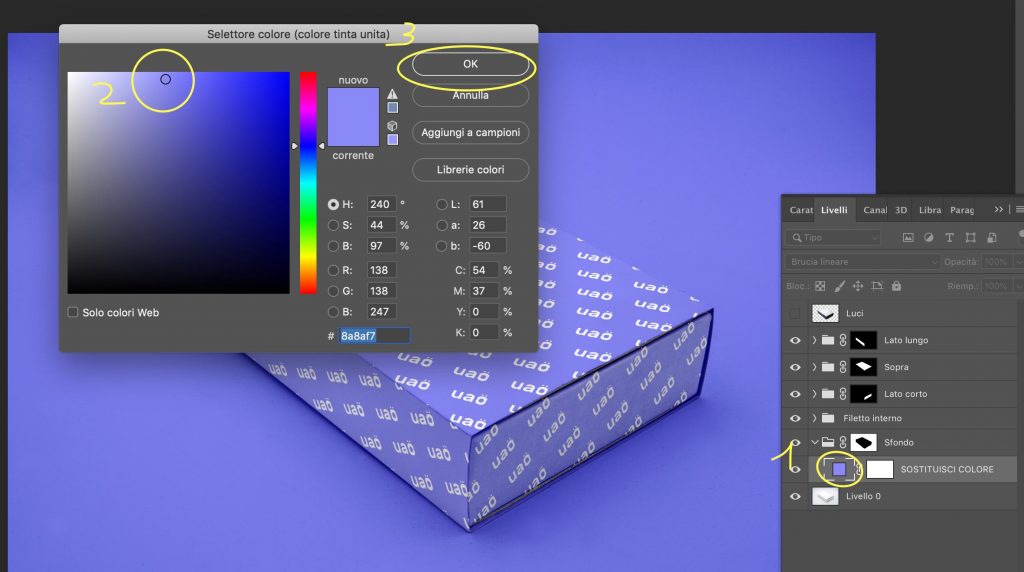The width and height of the screenshot is (1024, 572).
Task: Click the adjustment layer filter icon
Action: point(927,238)
